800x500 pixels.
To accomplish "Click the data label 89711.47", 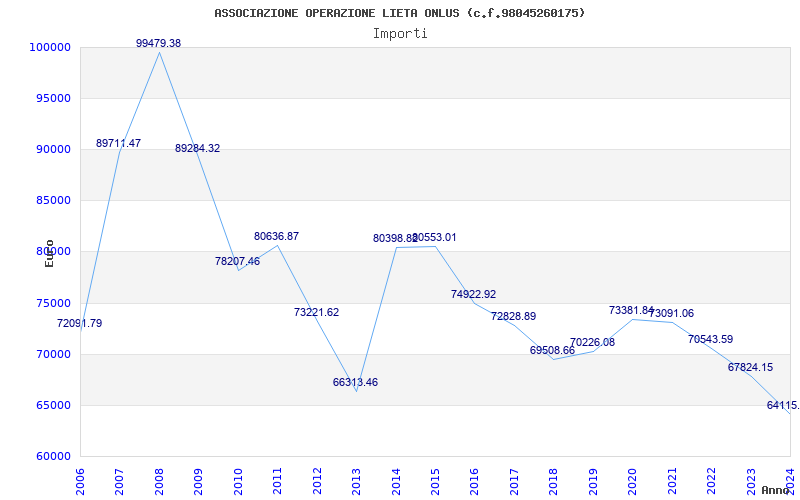I will click(118, 143).
